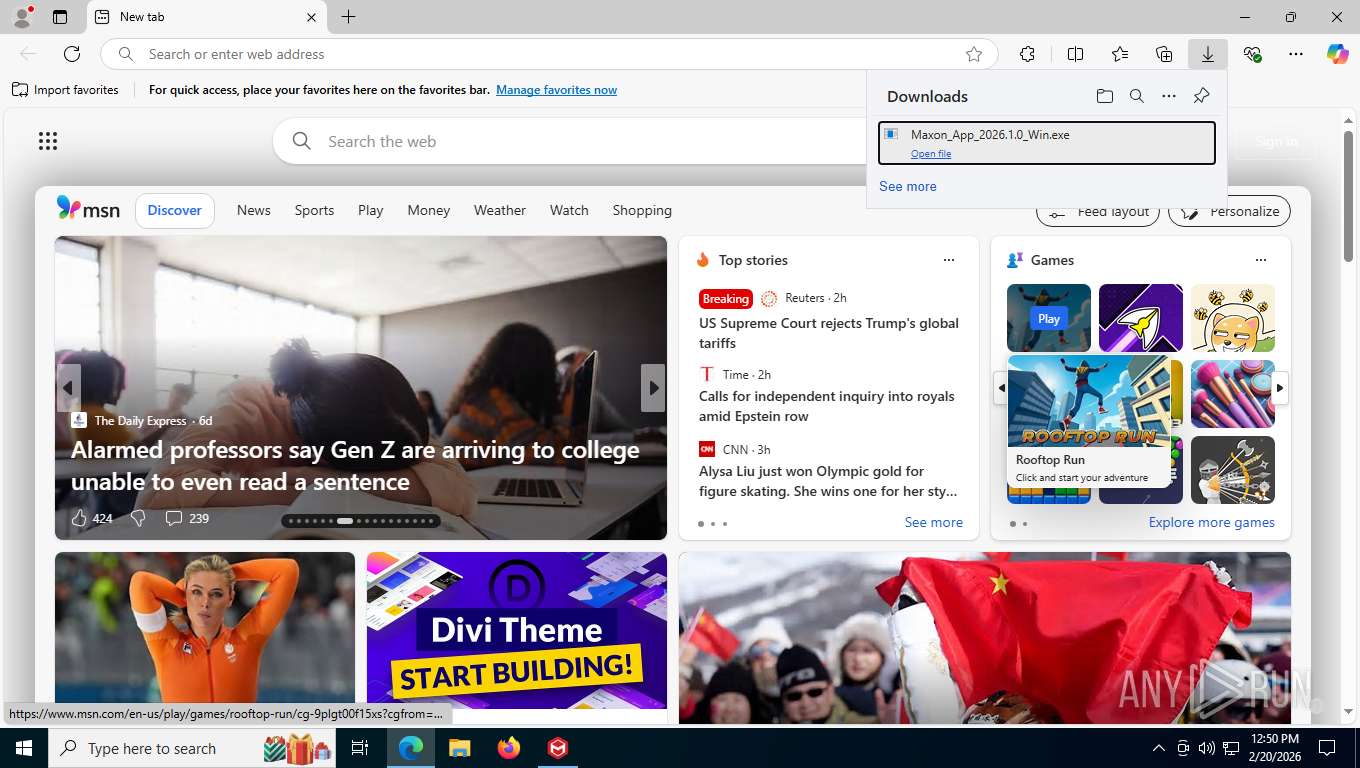Refresh the page
This screenshot has height=768, width=1360.
click(72, 54)
